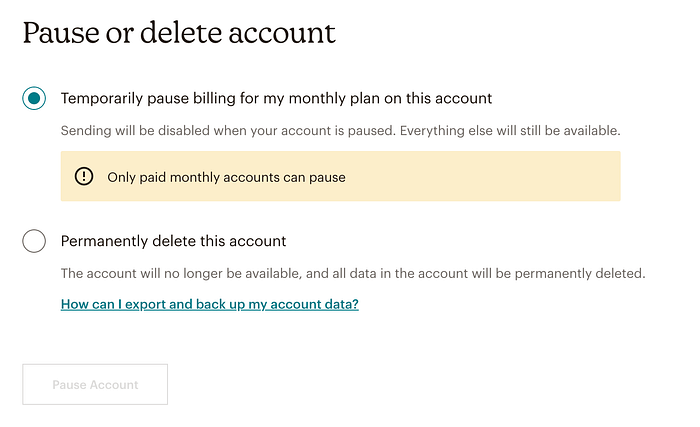Click the exclamation warning icon in the notice
Image resolution: width=700 pixels, height=427 pixels.
(84, 177)
